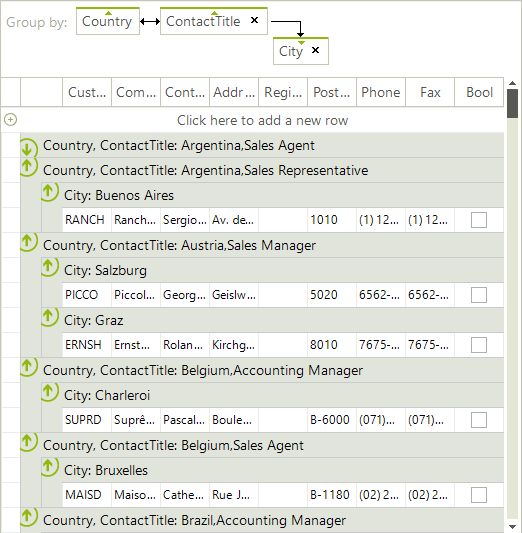Click here to add a new row
The width and height of the screenshot is (522, 533).
262,120
